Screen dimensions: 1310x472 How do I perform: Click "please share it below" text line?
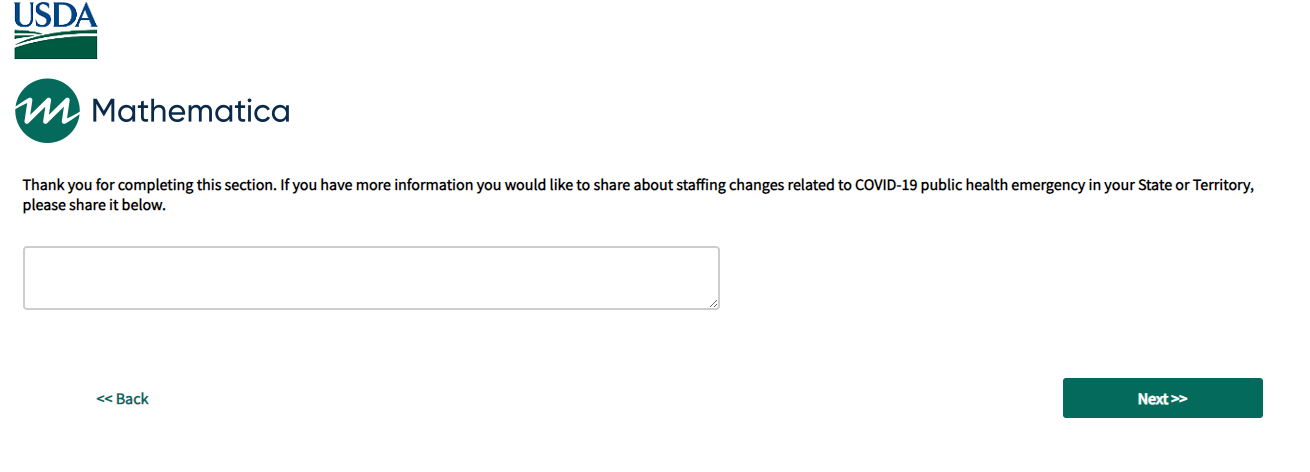tap(94, 206)
